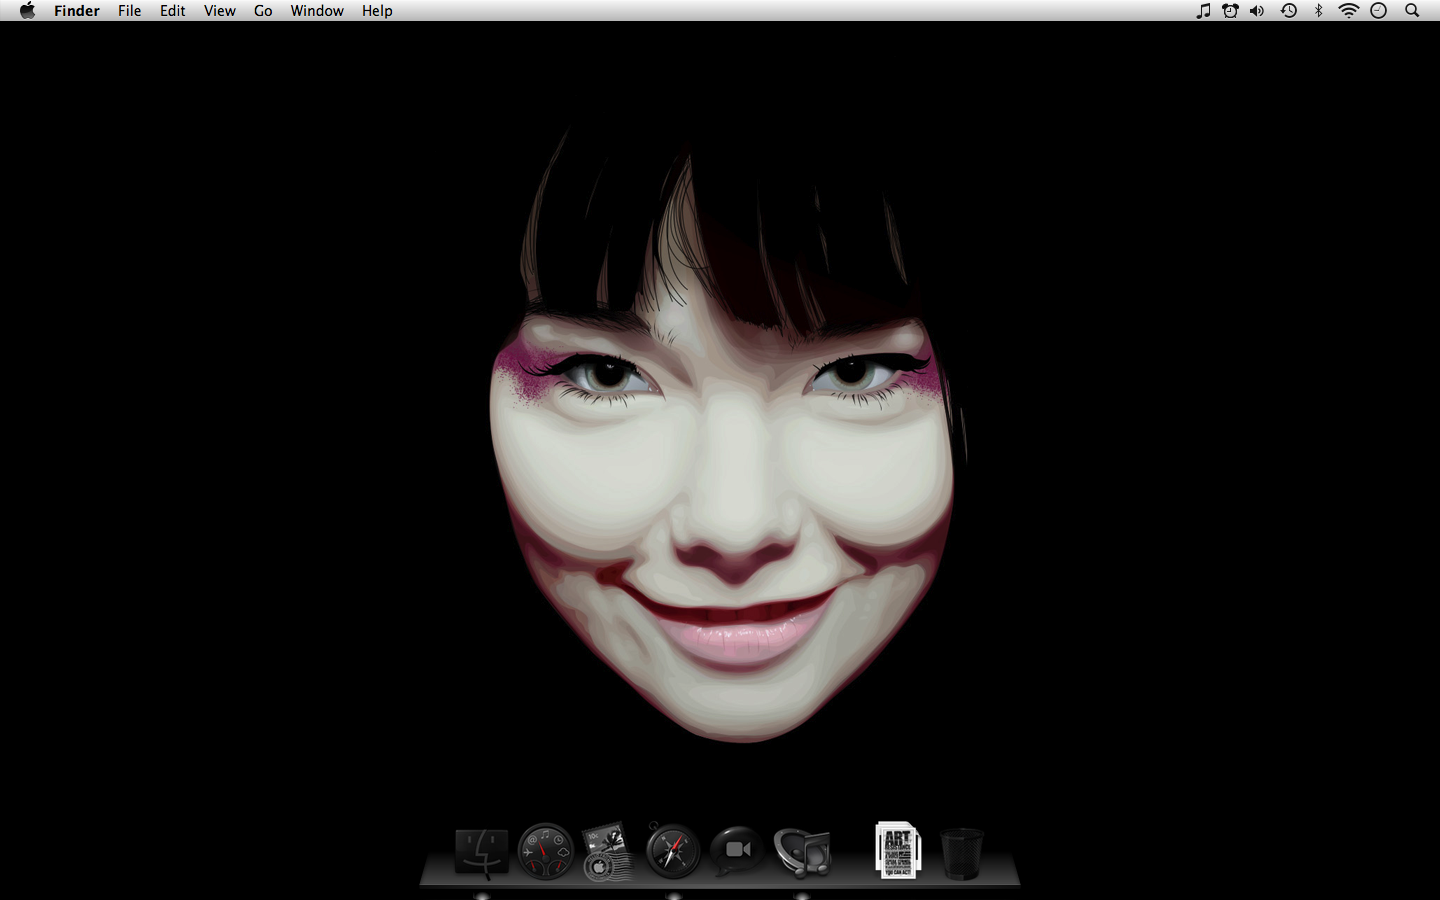The height and width of the screenshot is (900, 1440).
Task: Click the music note menu bar icon
Action: tap(1203, 11)
